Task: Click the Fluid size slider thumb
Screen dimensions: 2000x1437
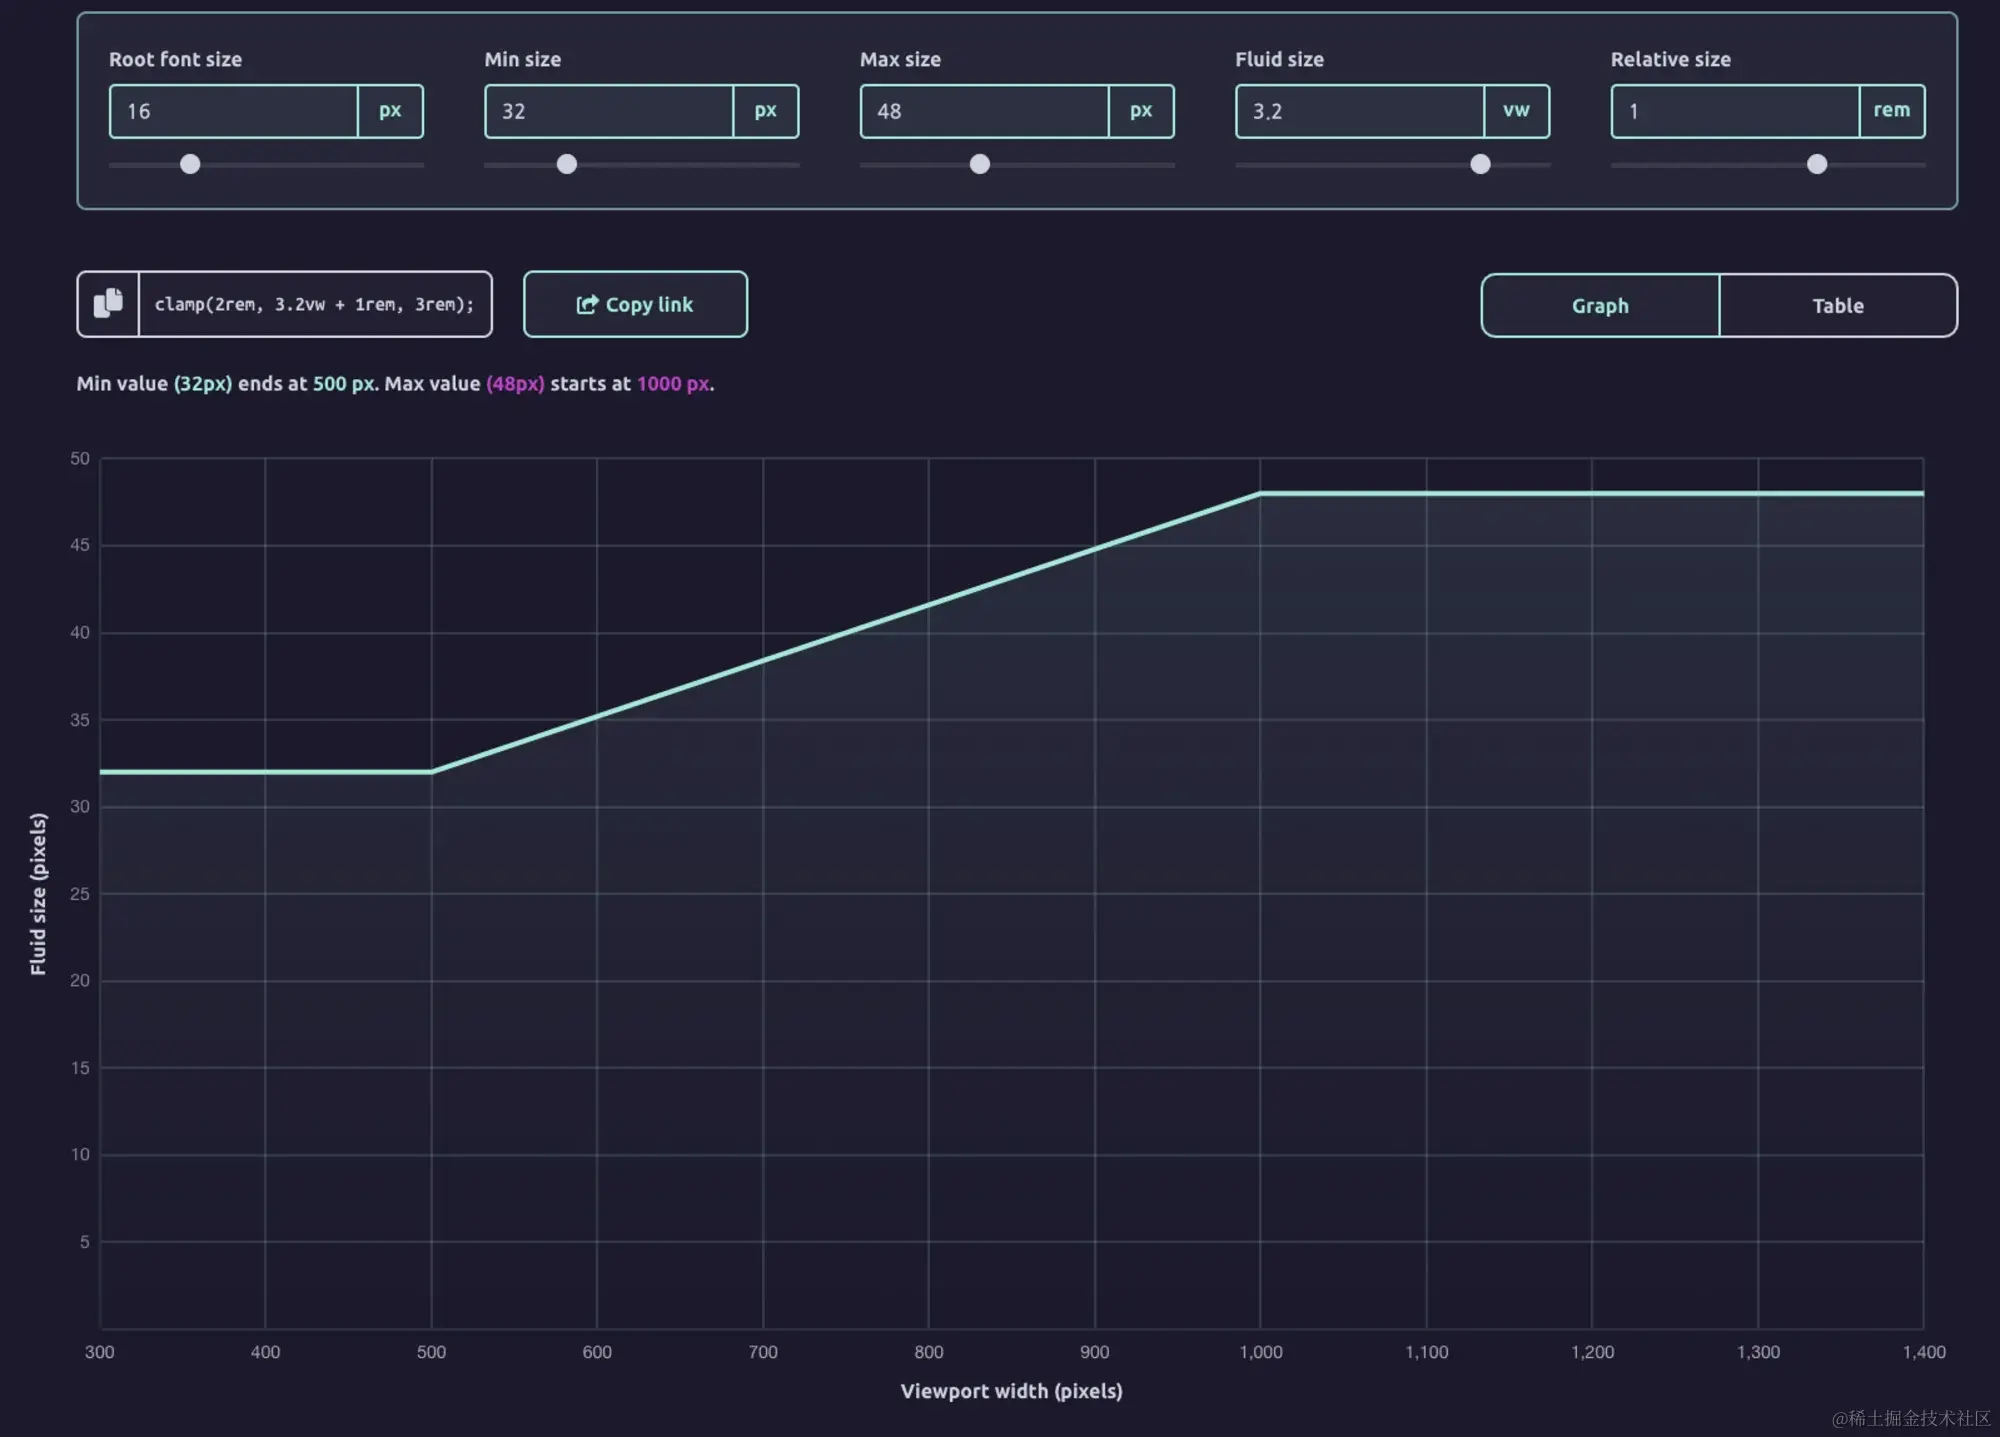Action: [1480, 164]
